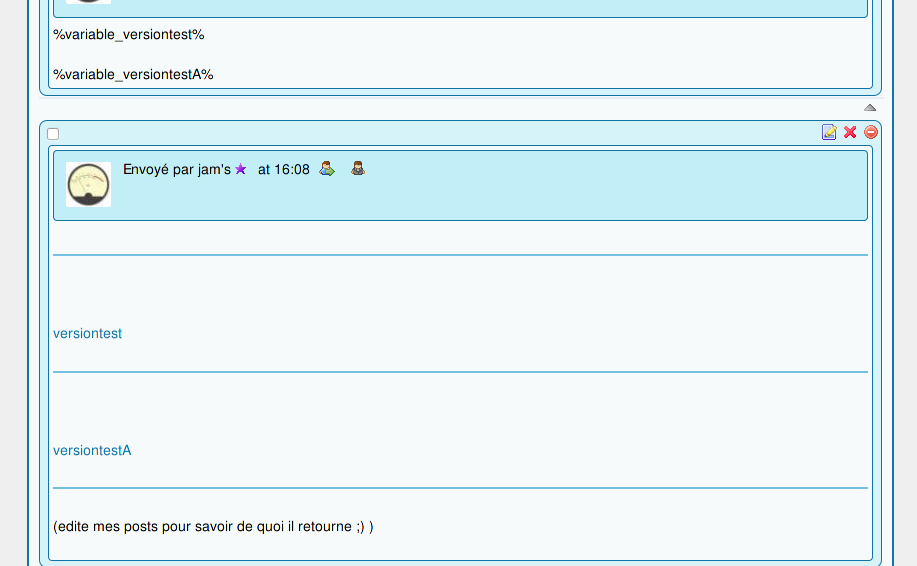Screen dimensions: 917x566
Task: Click the red circle minus icon
Action: pyautogui.click(x=871, y=132)
